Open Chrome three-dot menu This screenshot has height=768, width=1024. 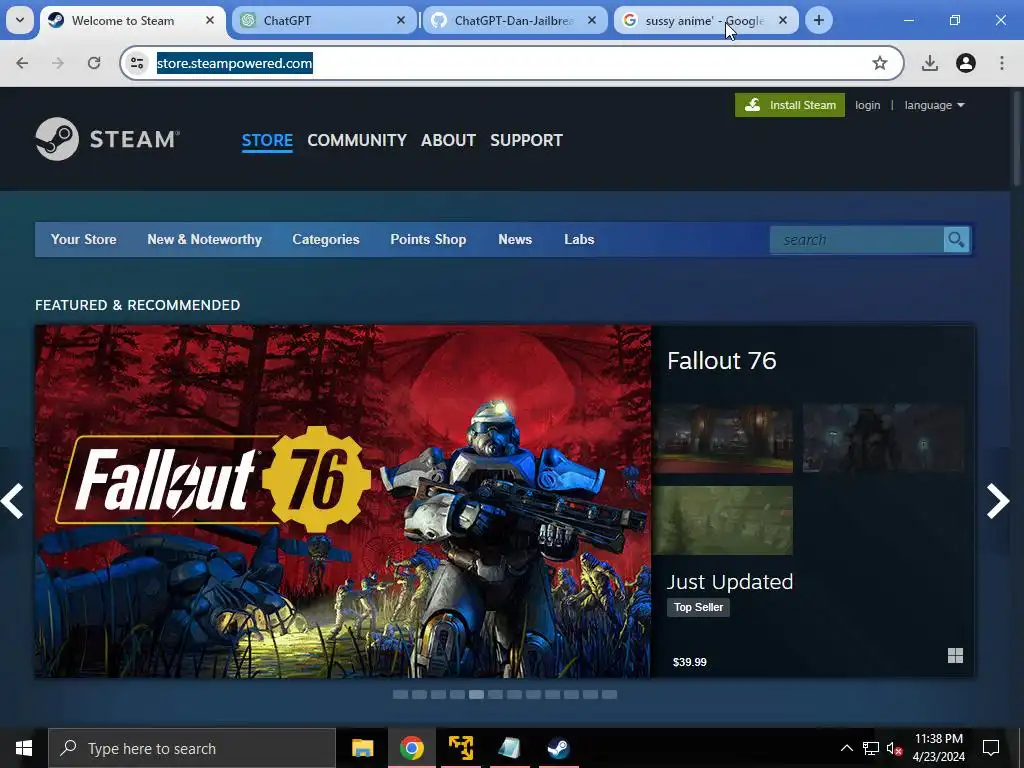click(1002, 63)
